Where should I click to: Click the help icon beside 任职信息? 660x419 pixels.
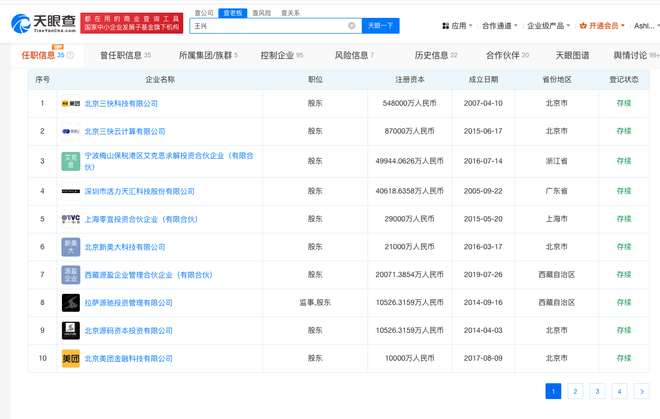pos(71,56)
